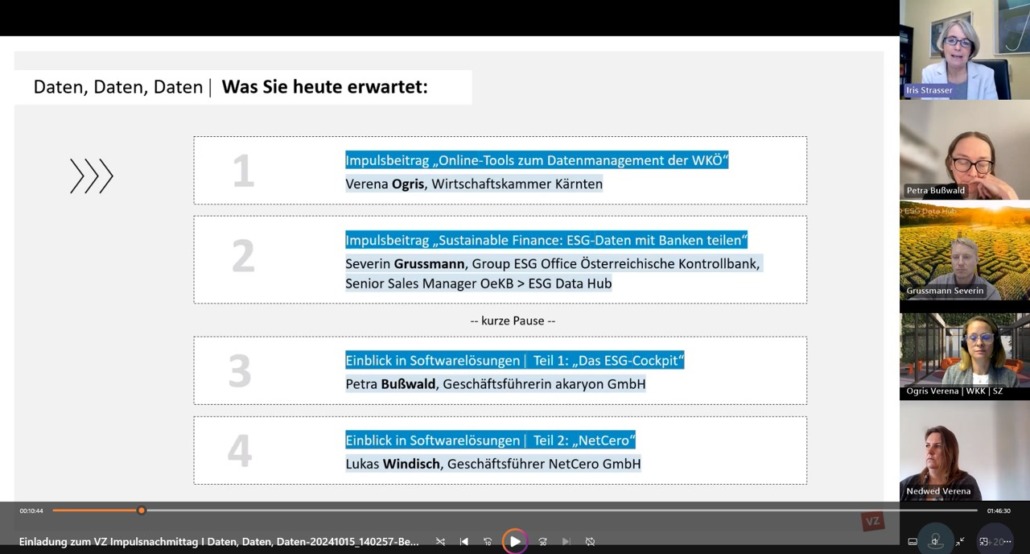The width and height of the screenshot is (1030, 554).
Task: Click the highlighted 'Das ESG-Cockpit' agenda heading
Action: point(515,360)
